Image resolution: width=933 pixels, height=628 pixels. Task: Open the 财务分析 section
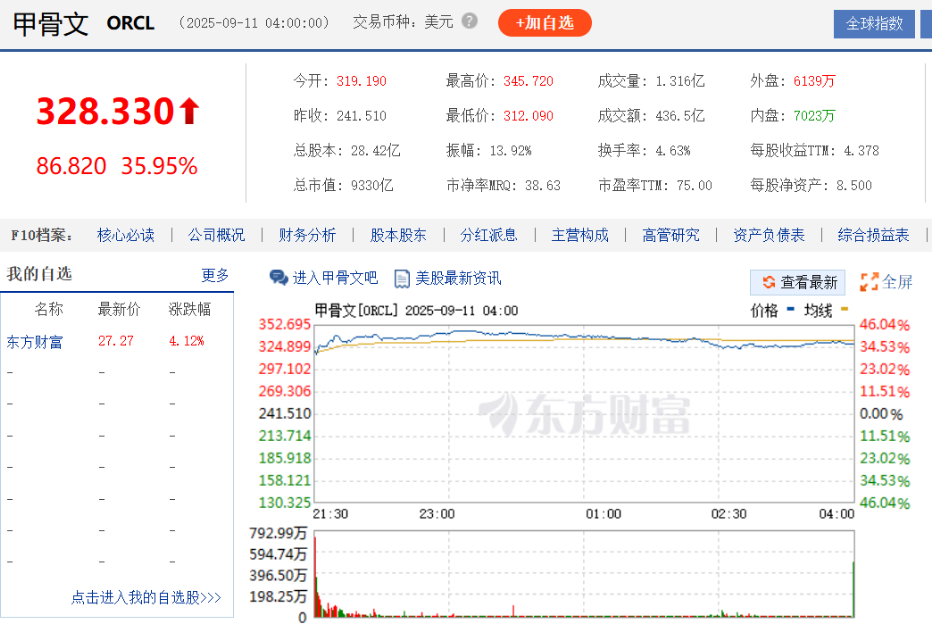pos(307,236)
